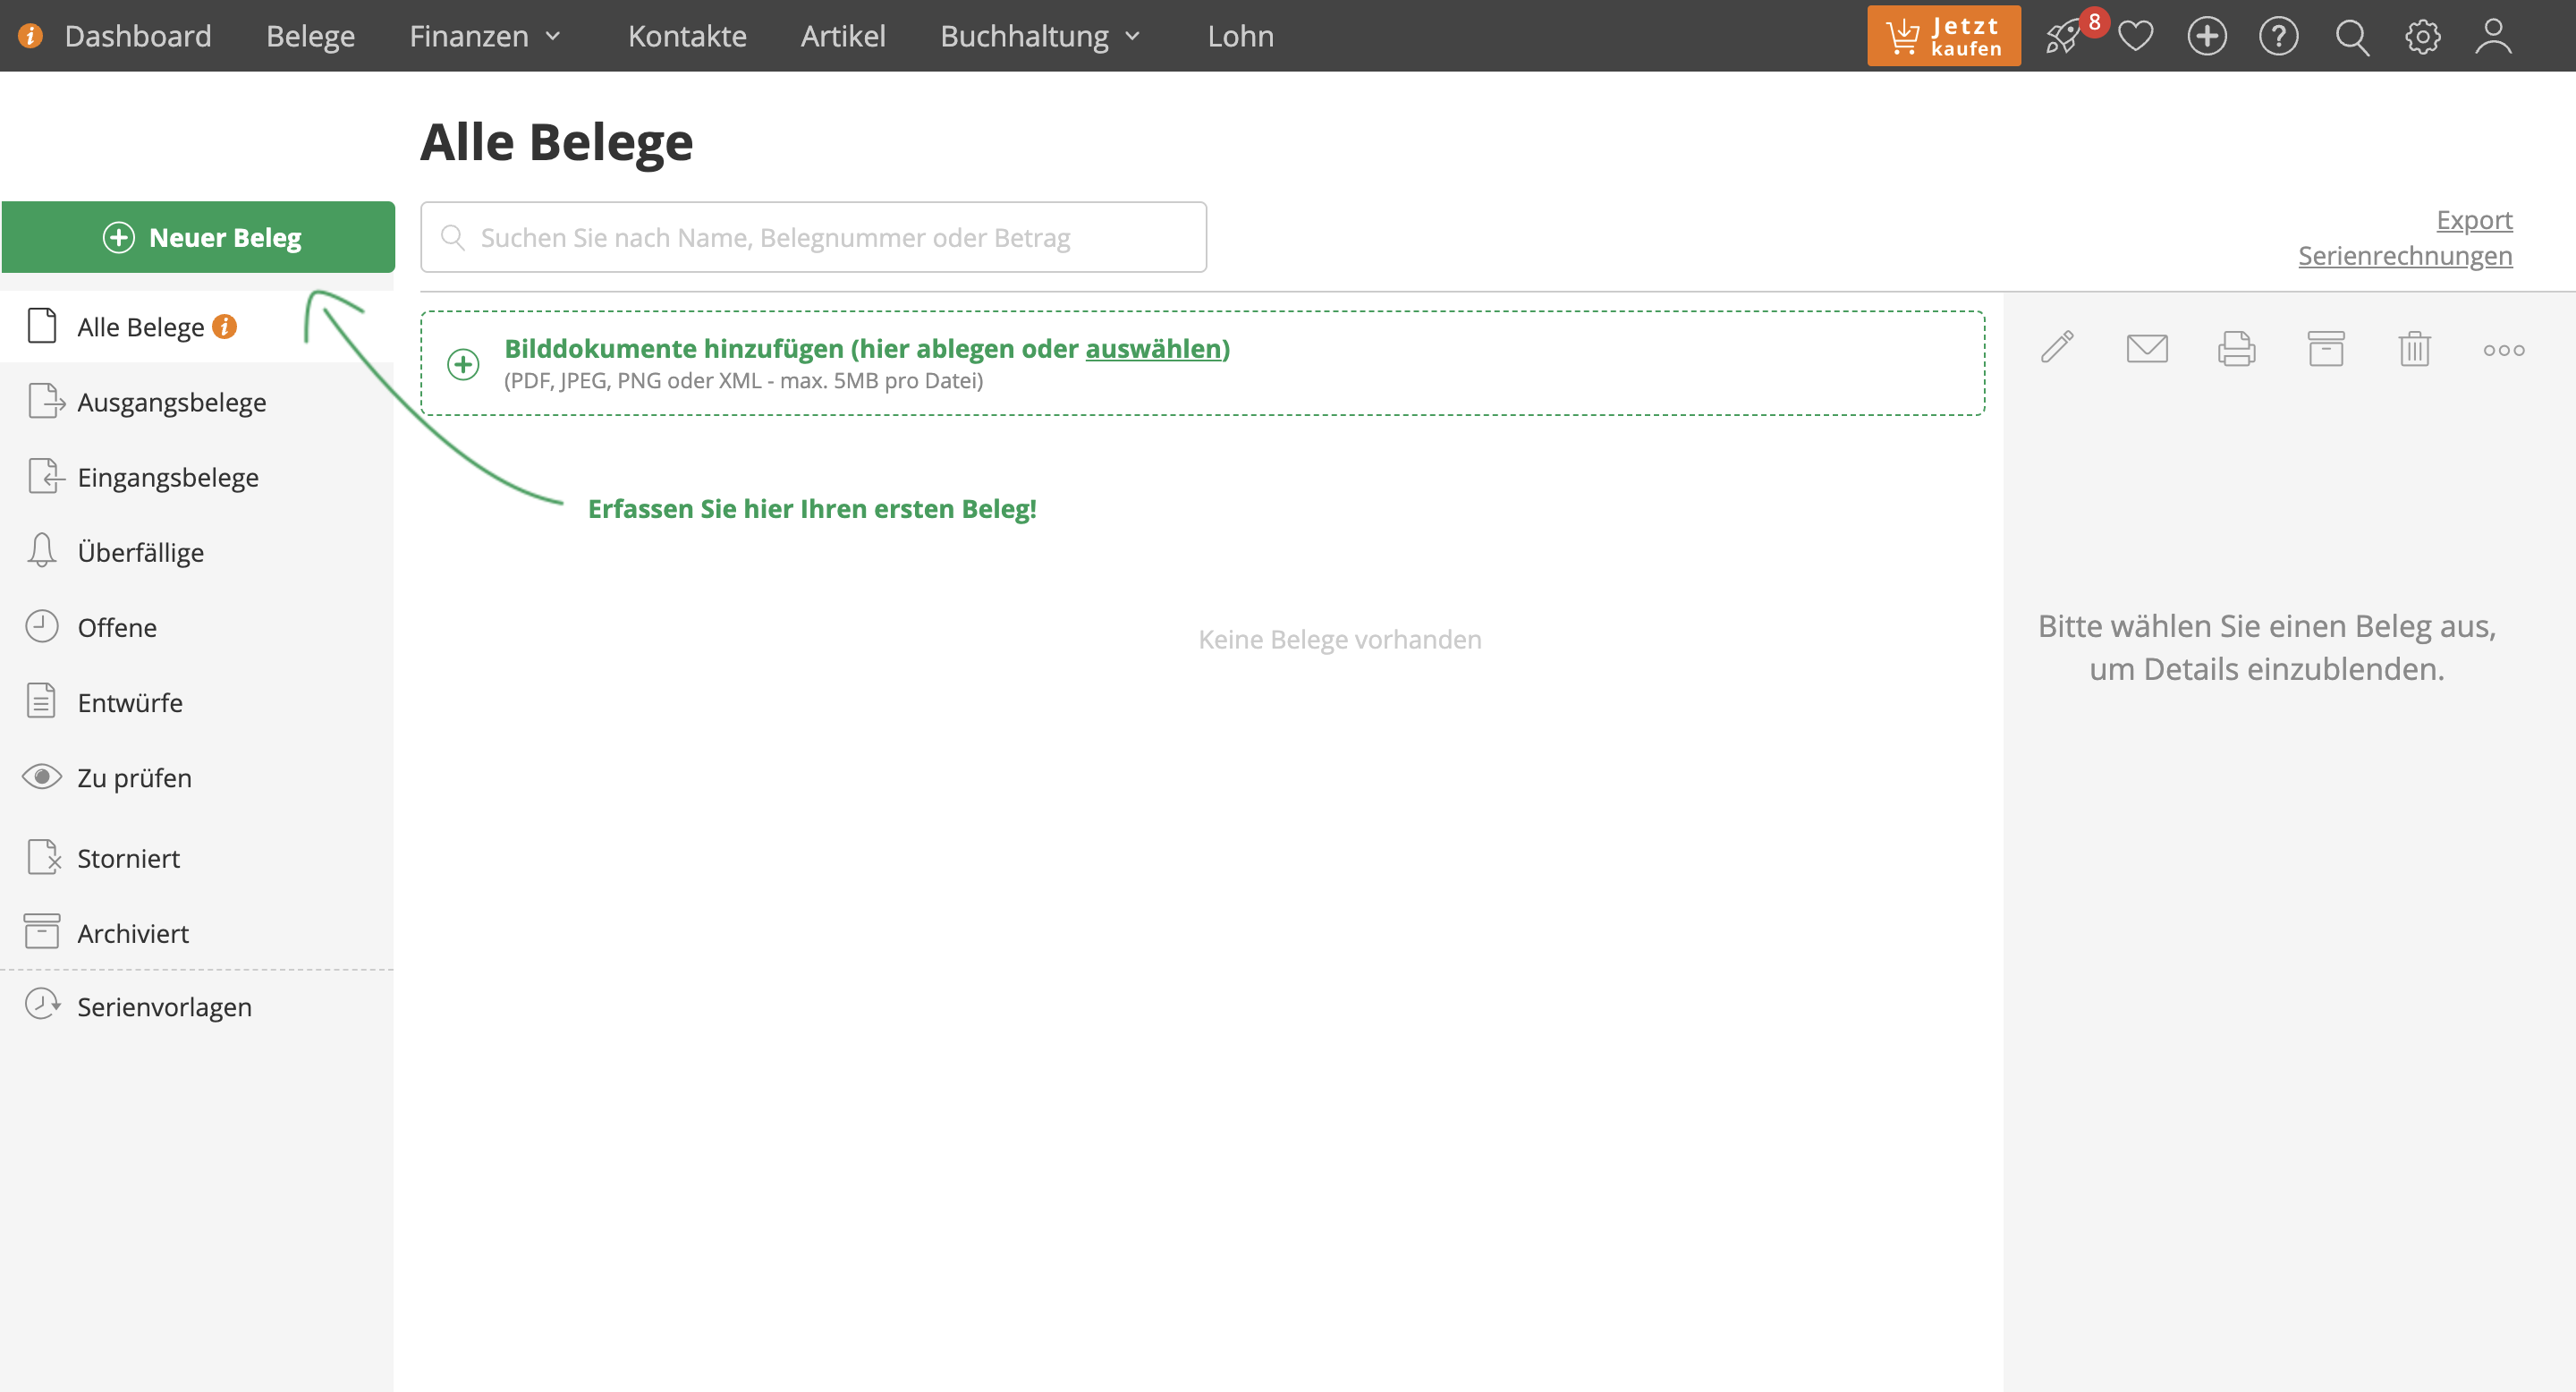Click the orange info icon beside Dashboard
2576x1392 pixels.
click(x=30, y=36)
